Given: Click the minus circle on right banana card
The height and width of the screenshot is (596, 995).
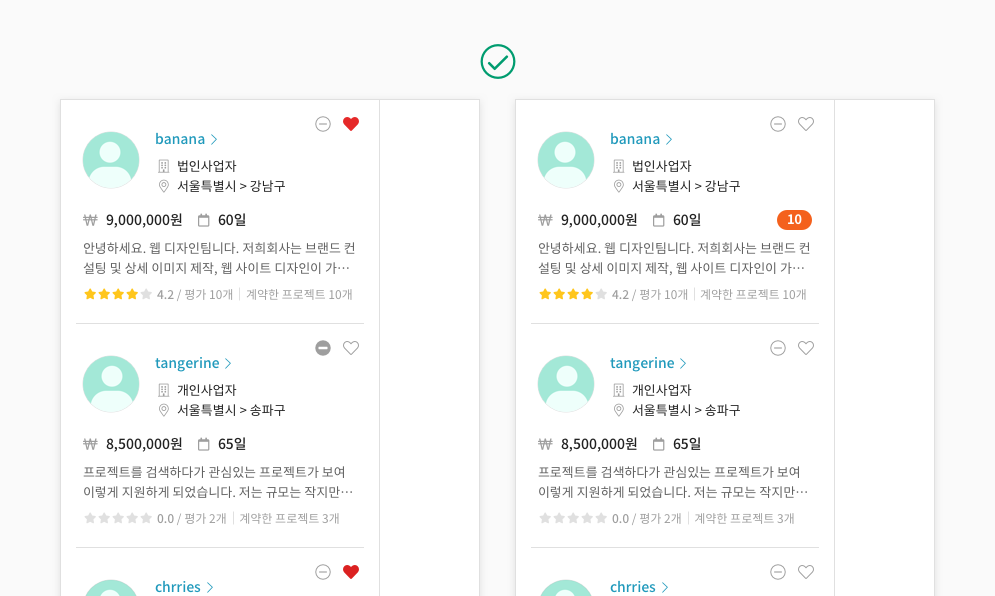Looking at the screenshot, I should coord(778,124).
